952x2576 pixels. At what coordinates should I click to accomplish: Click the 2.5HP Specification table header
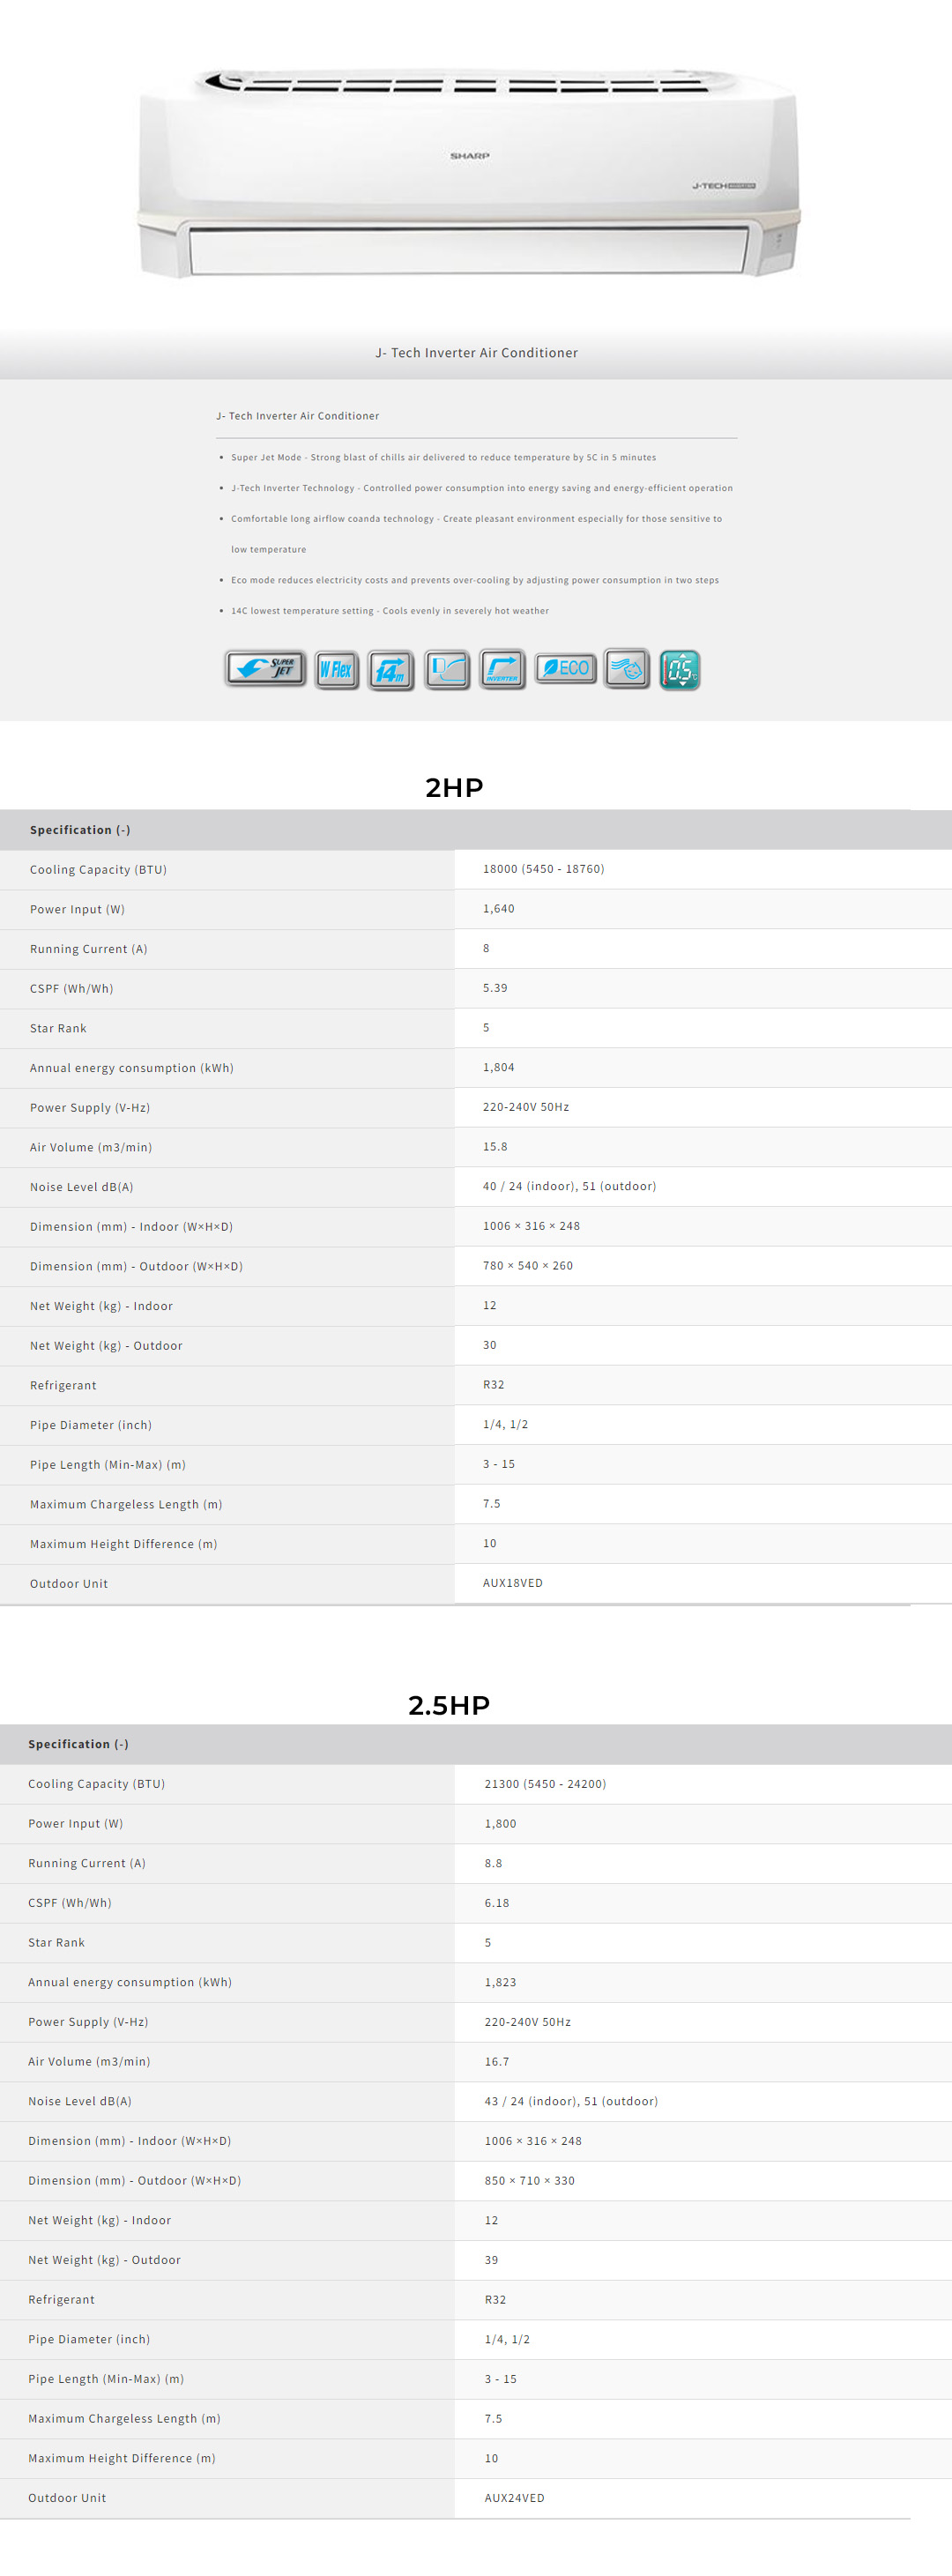[78, 1744]
